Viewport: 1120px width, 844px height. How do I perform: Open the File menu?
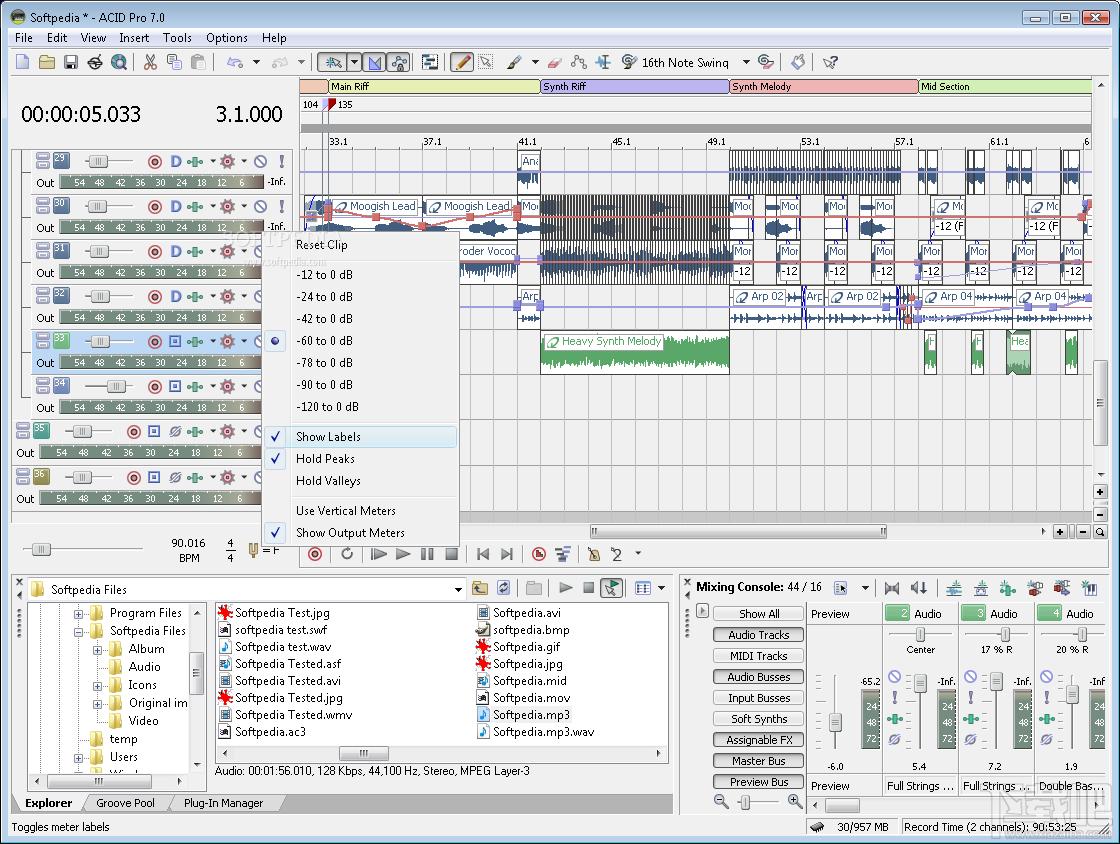tap(24, 38)
